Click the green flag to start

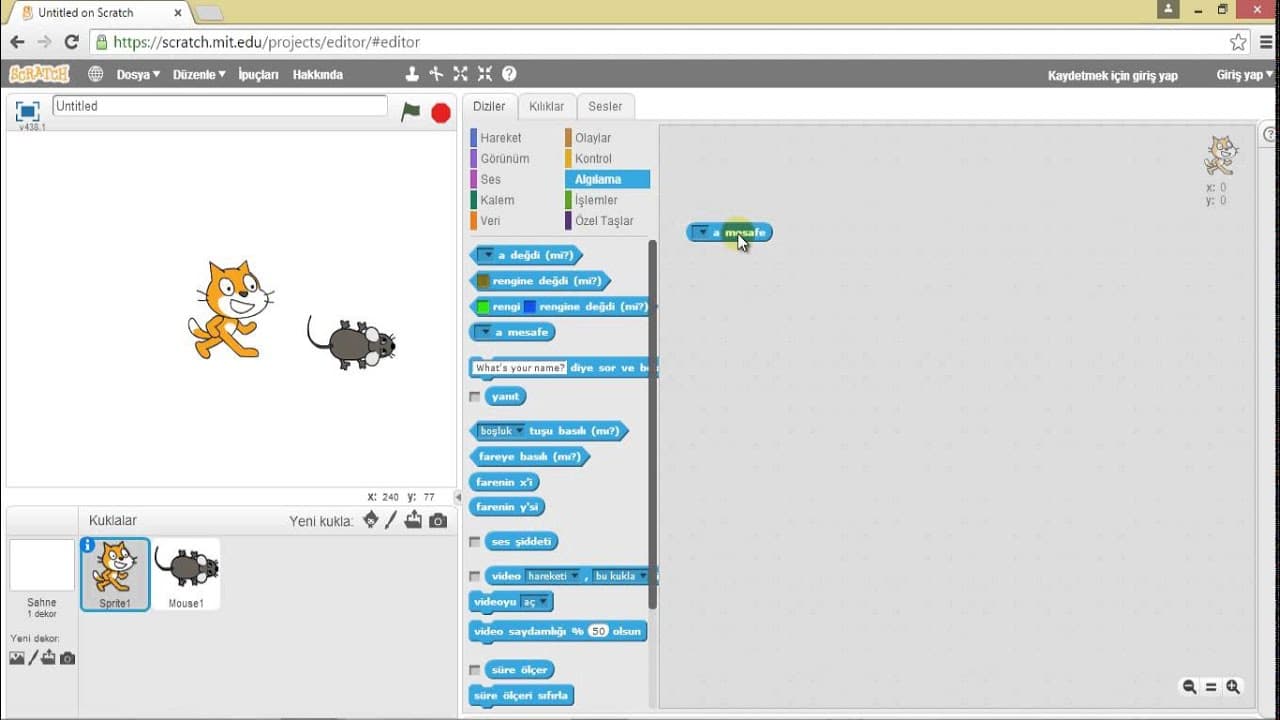[411, 112]
